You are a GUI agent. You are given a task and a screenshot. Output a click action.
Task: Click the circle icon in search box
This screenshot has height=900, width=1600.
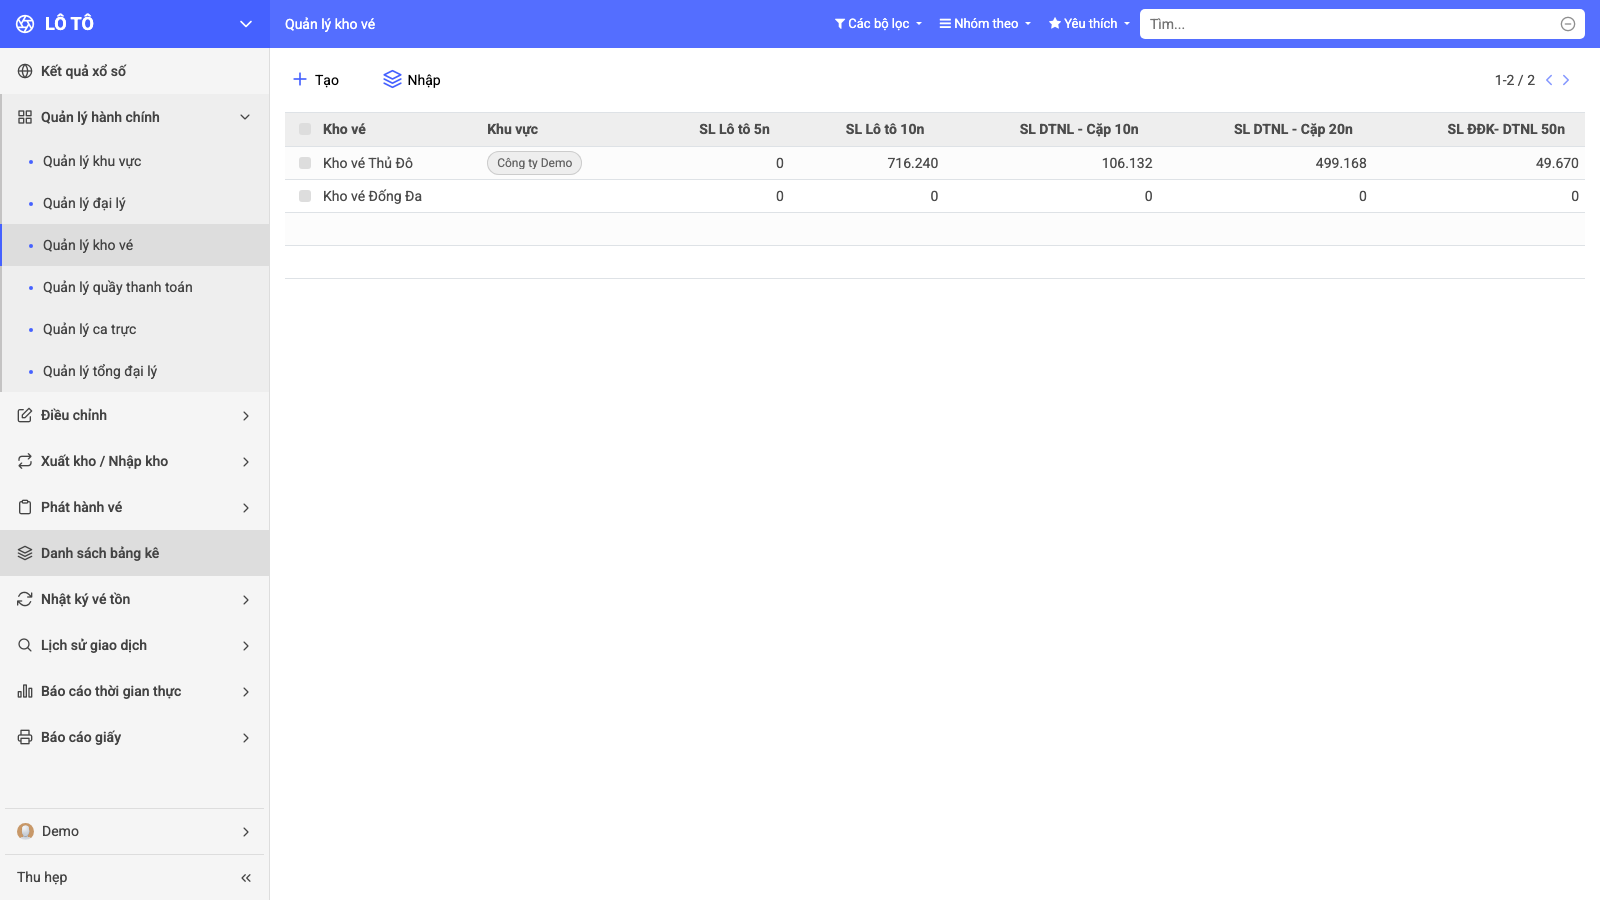pyautogui.click(x=1568, y=24)
